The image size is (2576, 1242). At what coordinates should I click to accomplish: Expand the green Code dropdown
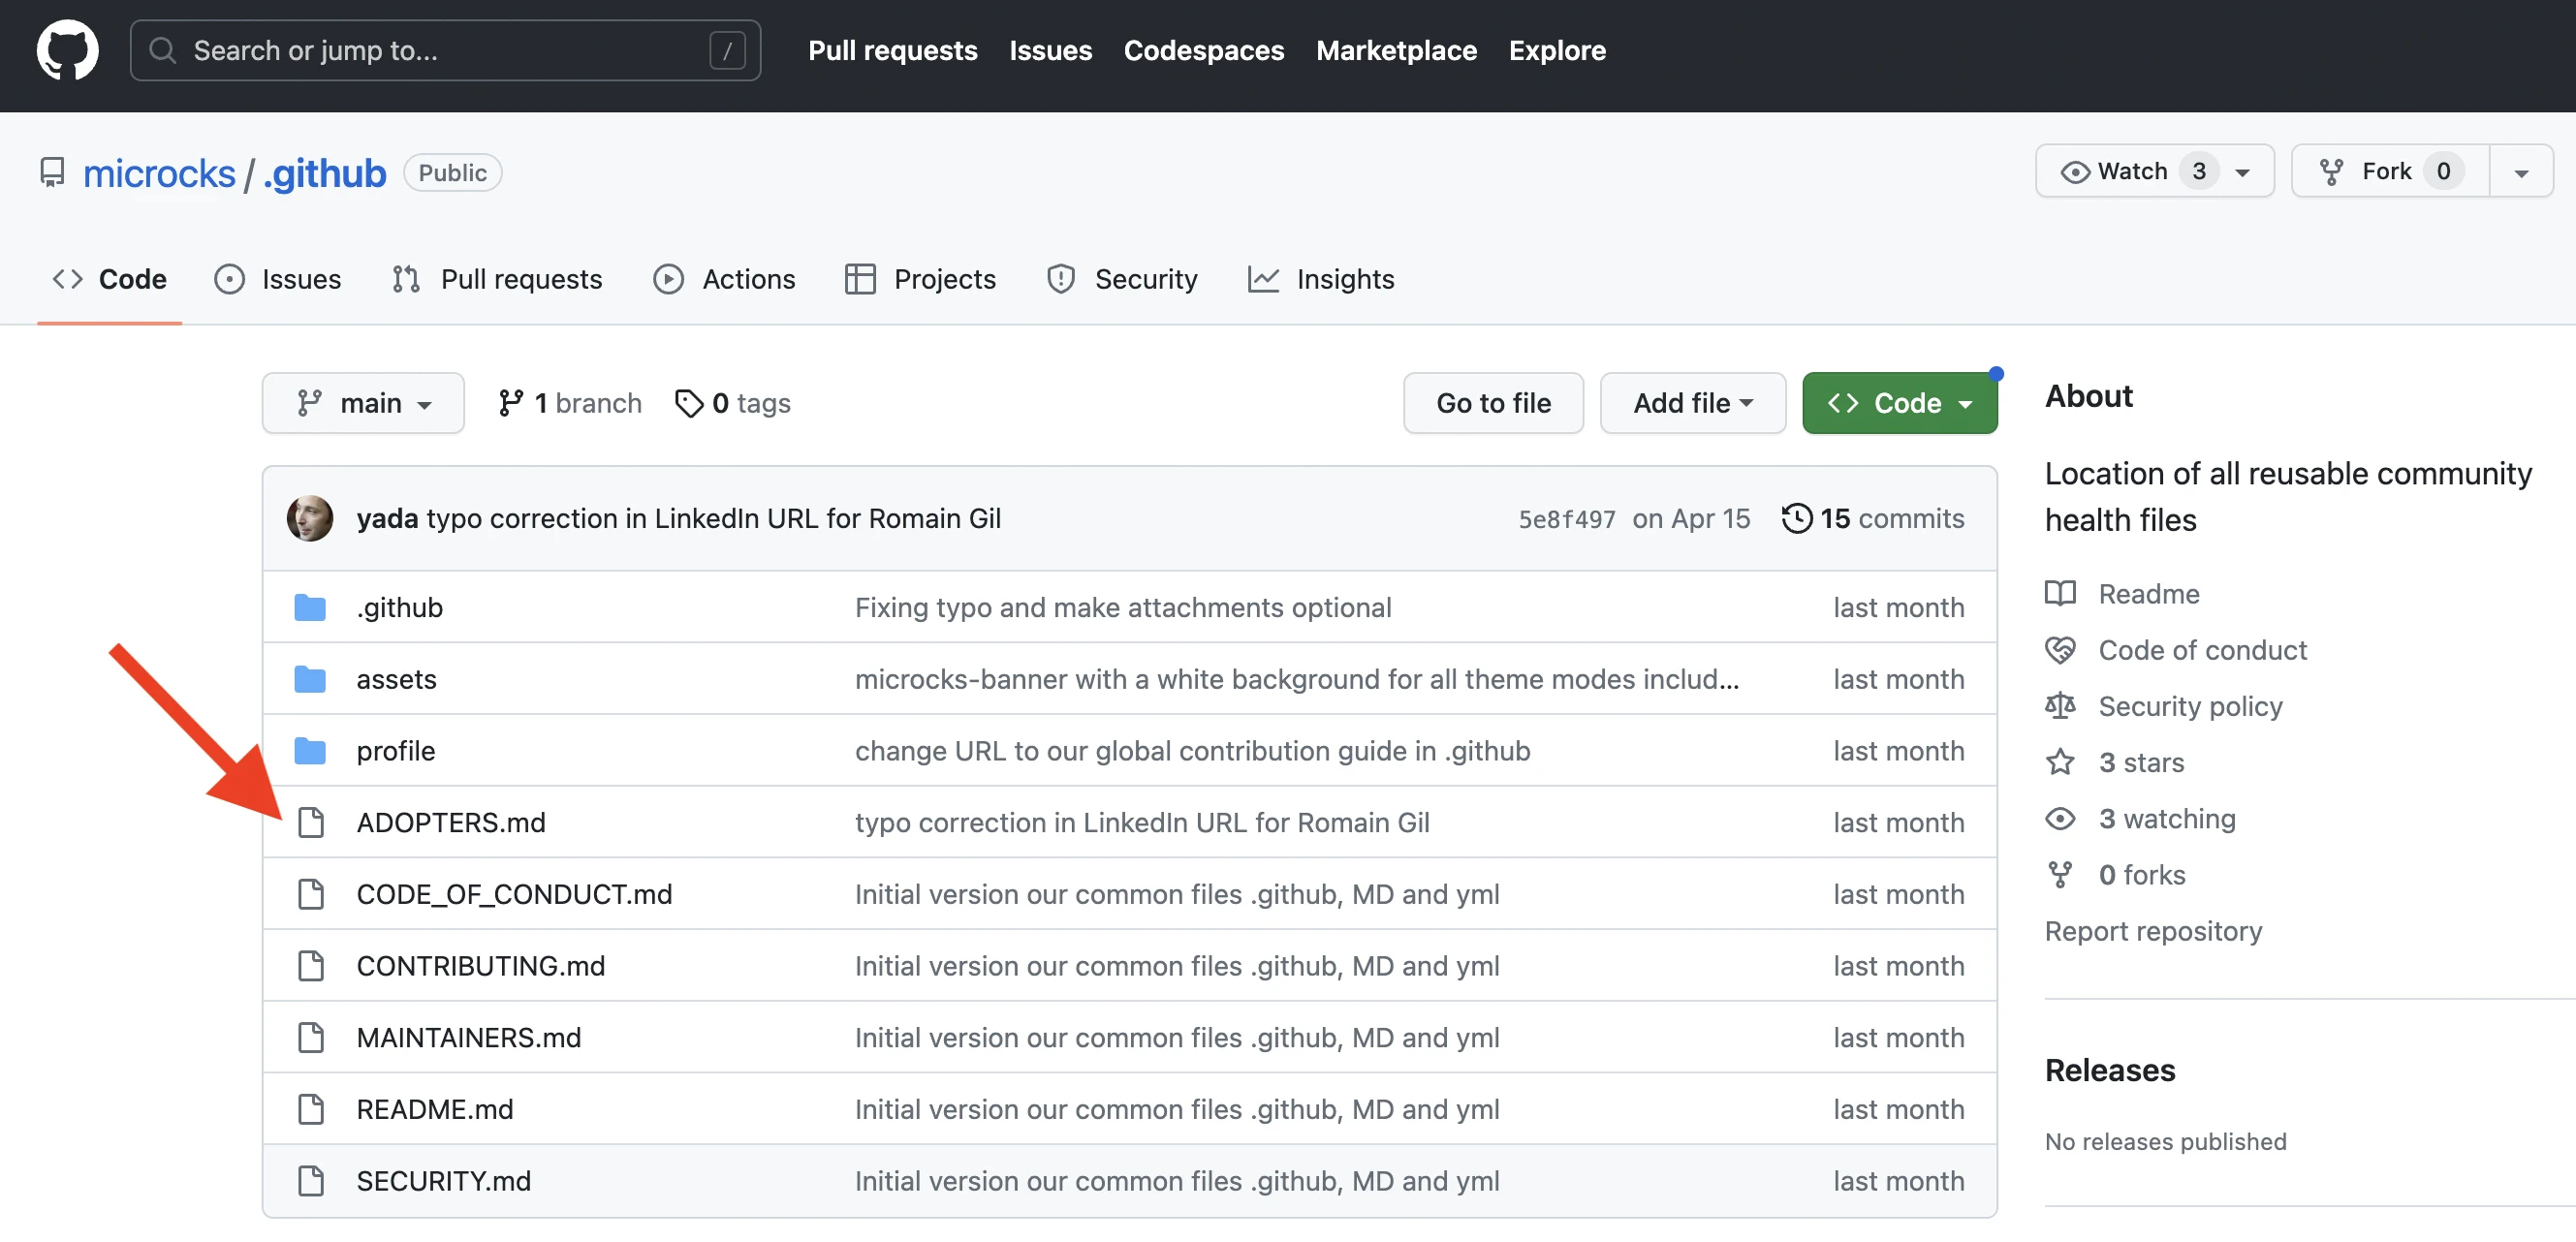[1899, 402]
